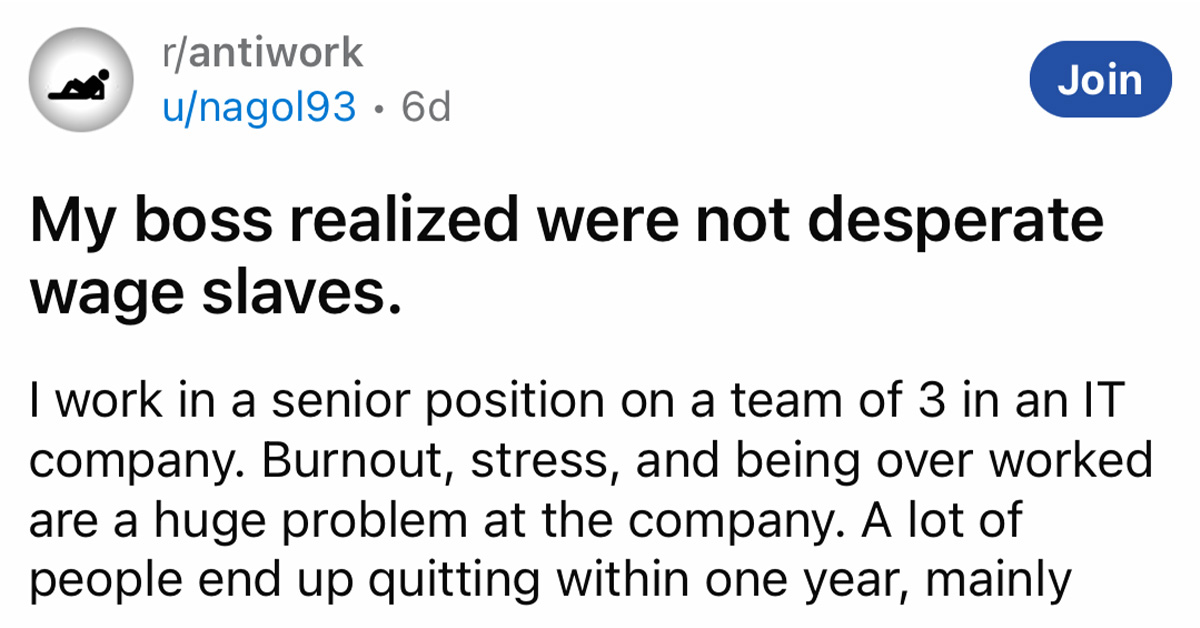The height and width of the screenshot is (628, 1200).
Task: Open the r/antiwork subreddit link
Action: tap(262, 55)
